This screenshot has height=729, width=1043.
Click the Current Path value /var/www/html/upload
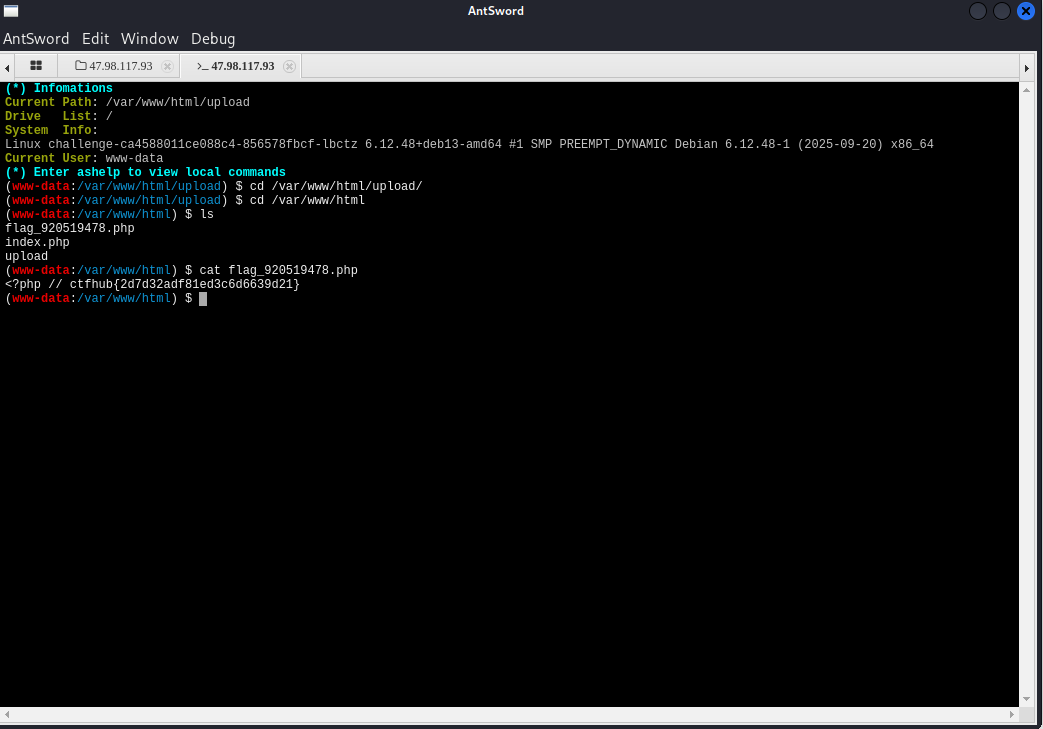[x=178, y=102]
